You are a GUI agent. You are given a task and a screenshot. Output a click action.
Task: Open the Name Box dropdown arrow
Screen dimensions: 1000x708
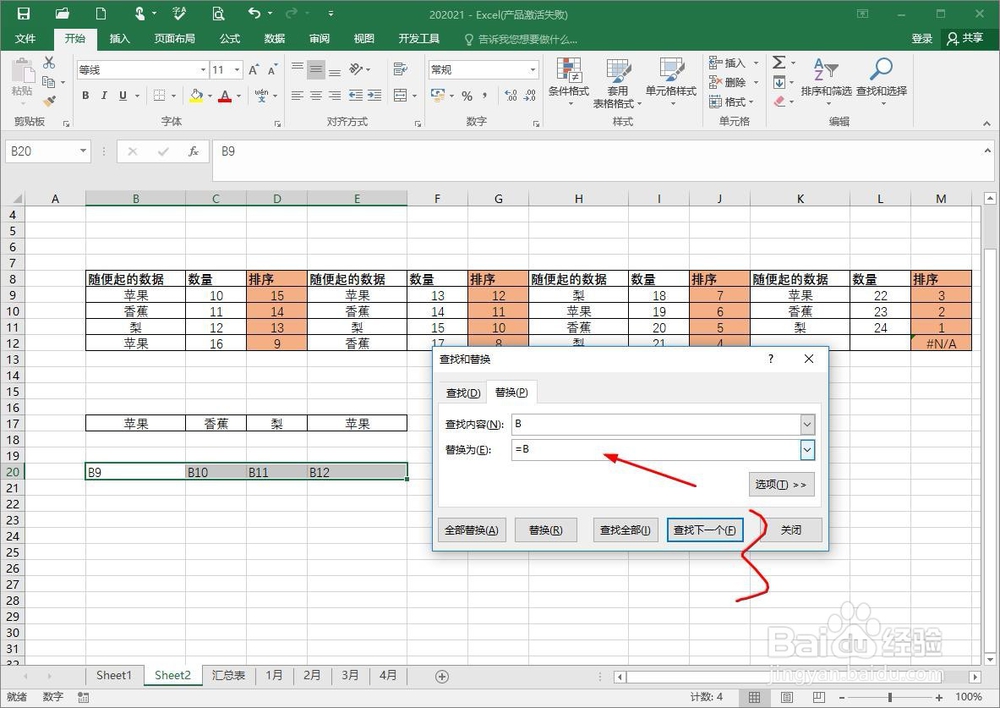(x=83, y=151)
